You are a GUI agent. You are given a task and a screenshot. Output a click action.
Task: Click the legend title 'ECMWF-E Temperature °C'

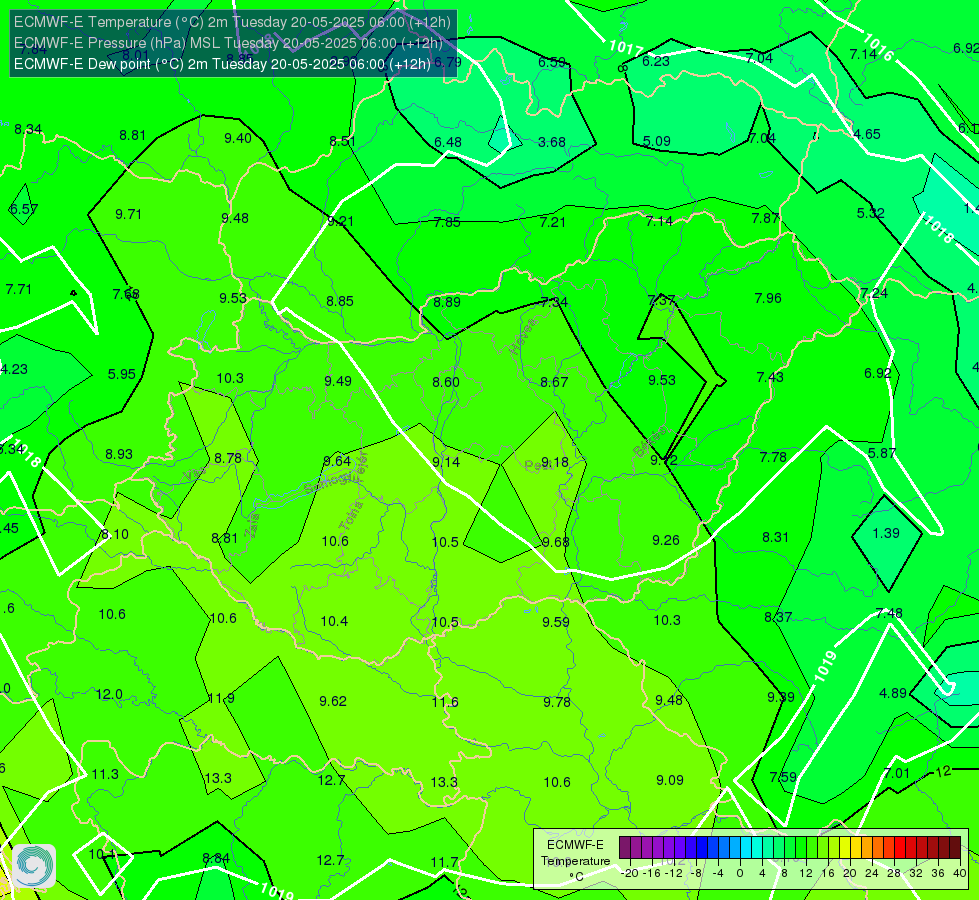pyautogui.click(x=575, y=861)
